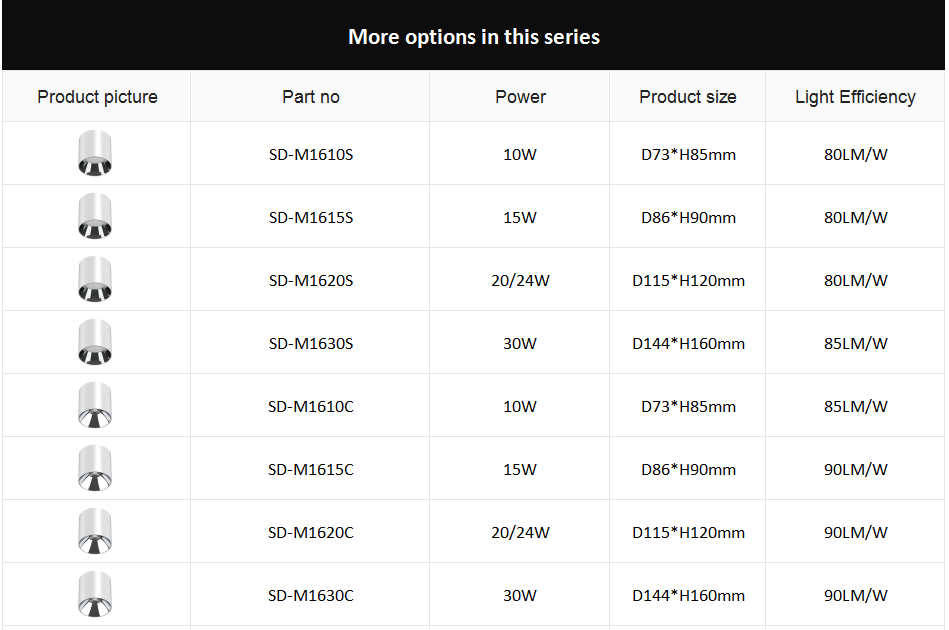This screenshot has height=630, width=949.
Task: Open the SD-M1615S product picture thumbnail
Action: (95, 216)
